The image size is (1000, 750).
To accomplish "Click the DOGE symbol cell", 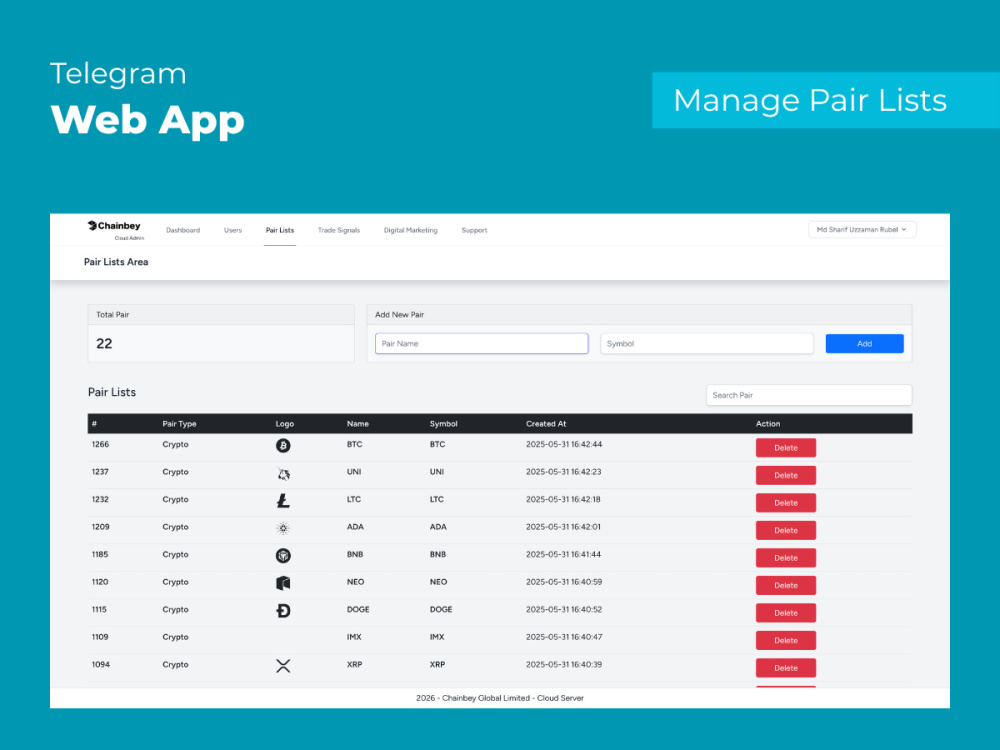I will (441, 609).
